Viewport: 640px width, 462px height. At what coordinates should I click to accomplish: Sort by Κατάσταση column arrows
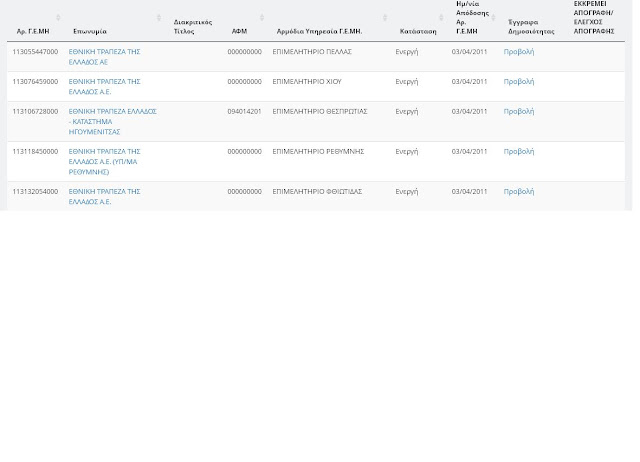click(x=441, y=18)
